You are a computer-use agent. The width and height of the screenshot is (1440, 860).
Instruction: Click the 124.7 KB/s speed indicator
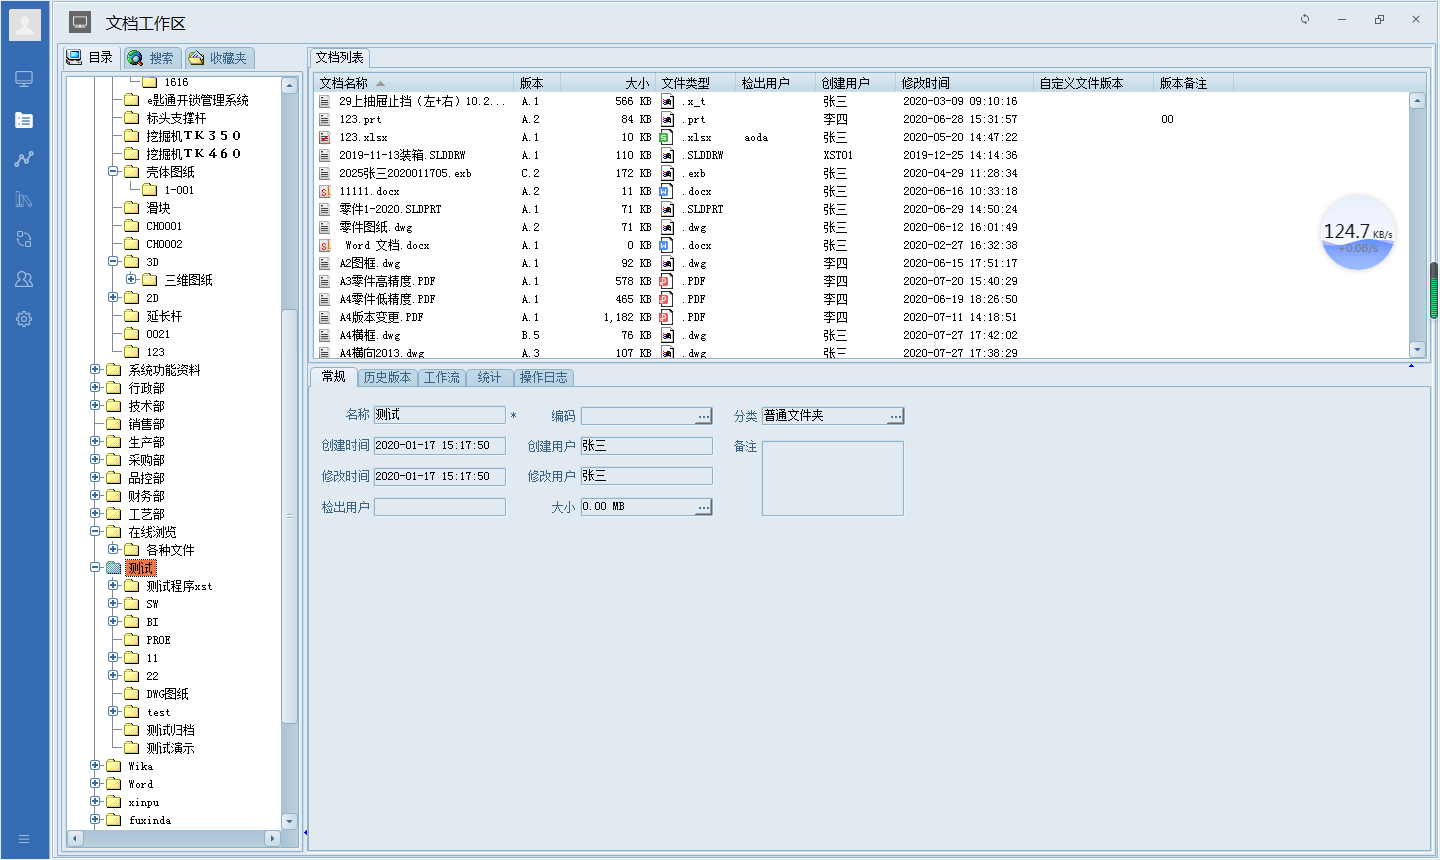(1358, 233)
